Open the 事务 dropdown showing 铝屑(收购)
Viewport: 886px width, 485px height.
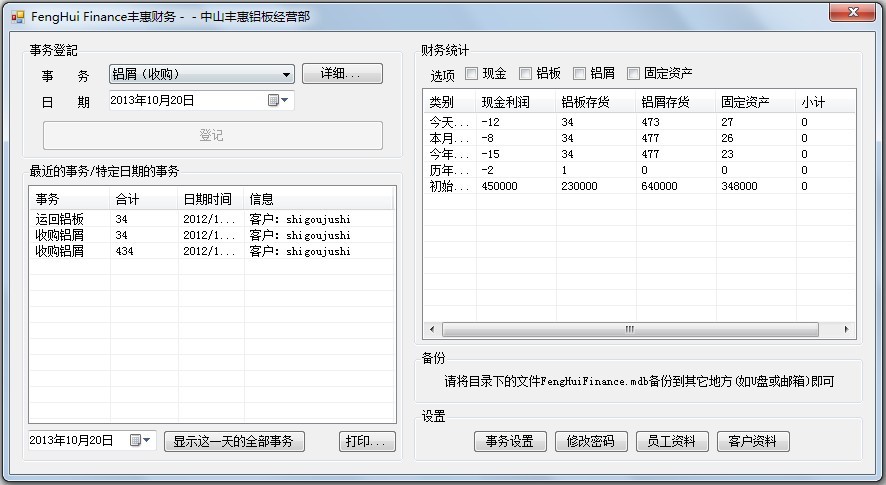(202, 74)
